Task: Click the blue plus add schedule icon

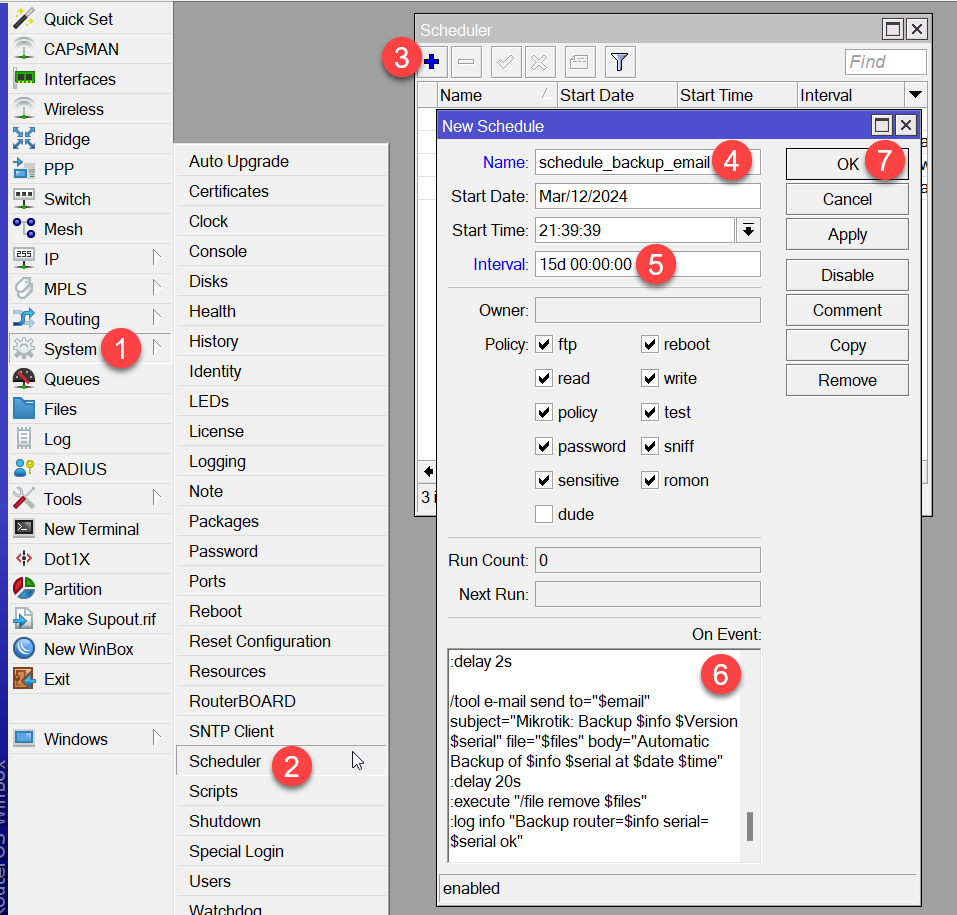Action: point(432,62)
